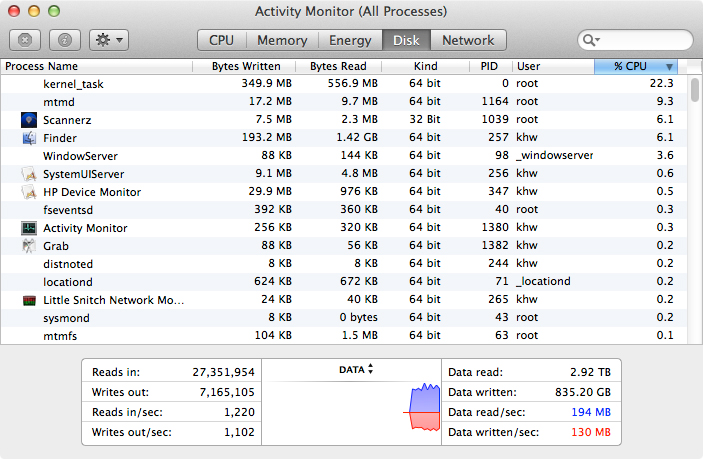Viewport: 703px width, 459px height.
Task: Select the sysmond process row
Action: pos(343,317)
